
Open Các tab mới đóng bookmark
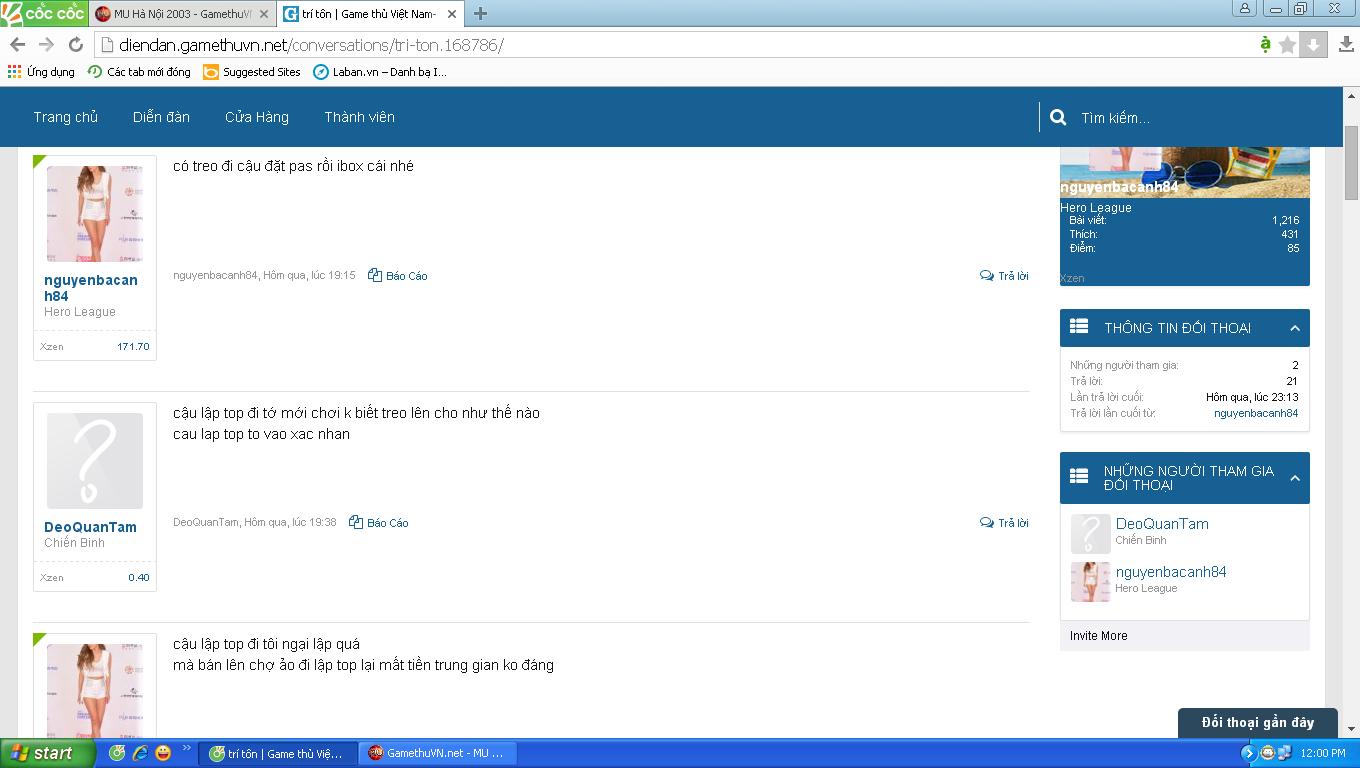[139, 72]
